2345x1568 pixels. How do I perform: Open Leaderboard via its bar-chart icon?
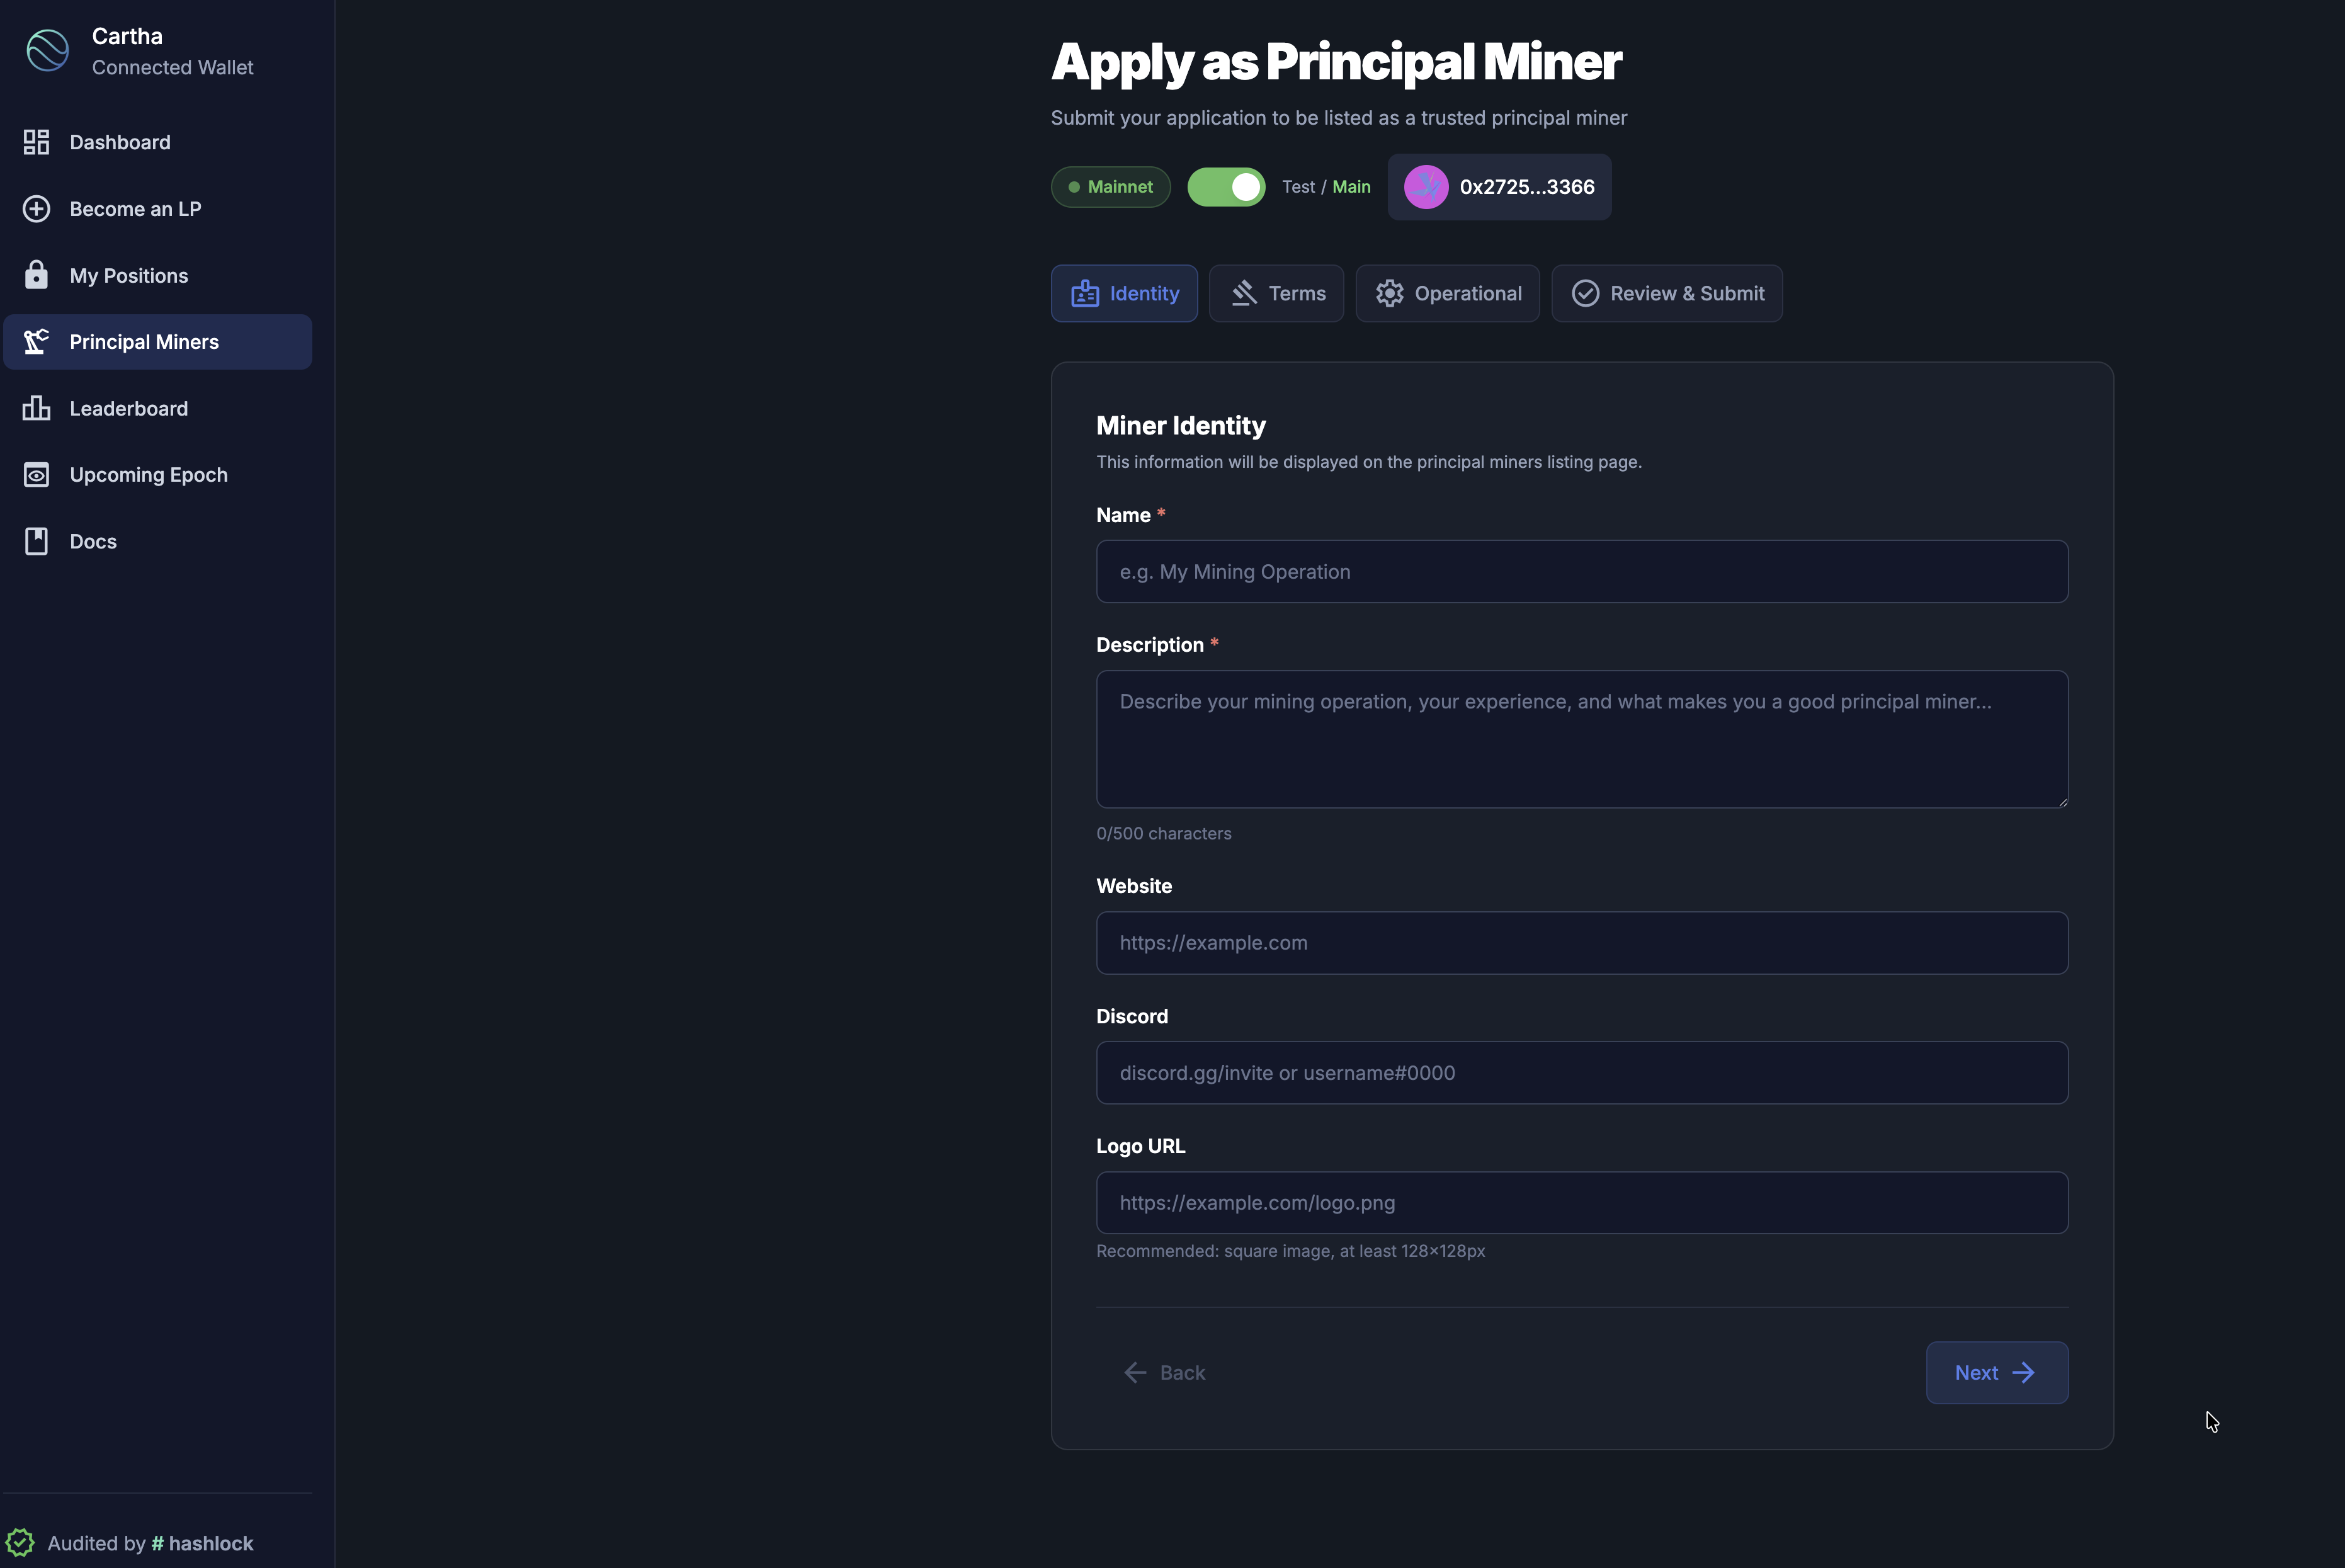pyautogui.click(x=37, y=408)
